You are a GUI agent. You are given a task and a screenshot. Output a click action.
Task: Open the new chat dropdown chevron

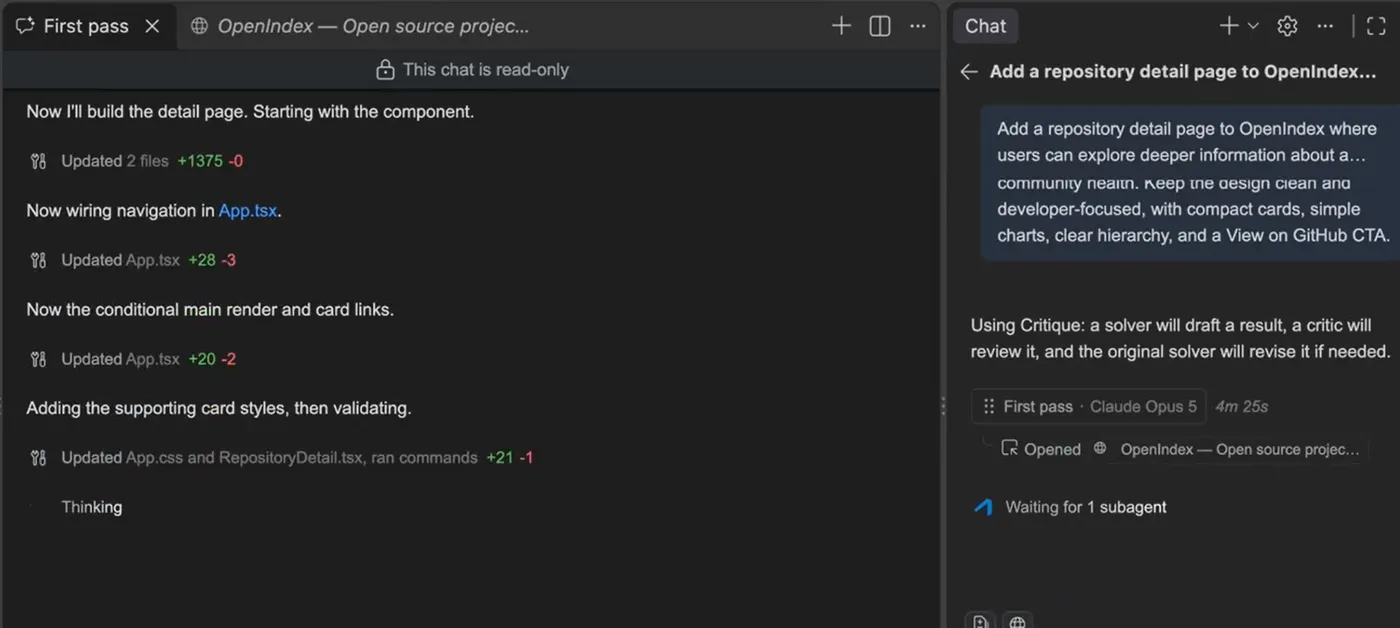(x=1253, y=26)
